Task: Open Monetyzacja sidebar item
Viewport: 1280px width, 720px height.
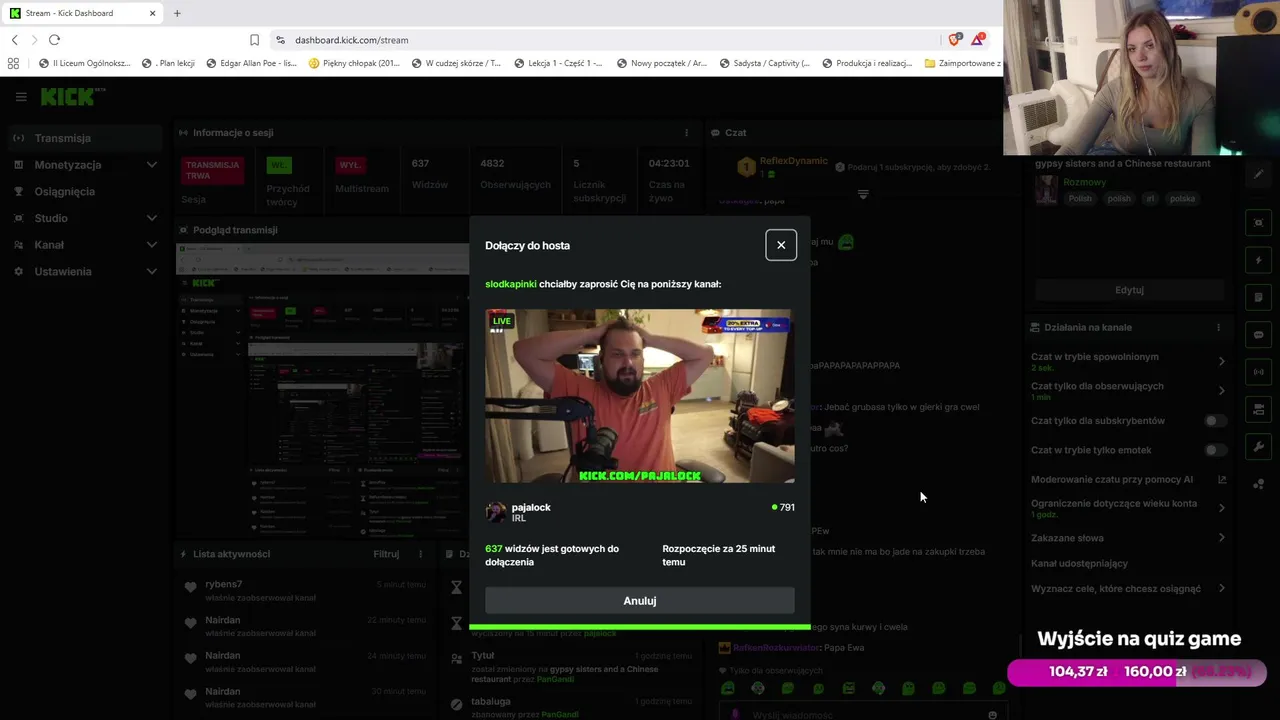Action: tap(68, 165)
